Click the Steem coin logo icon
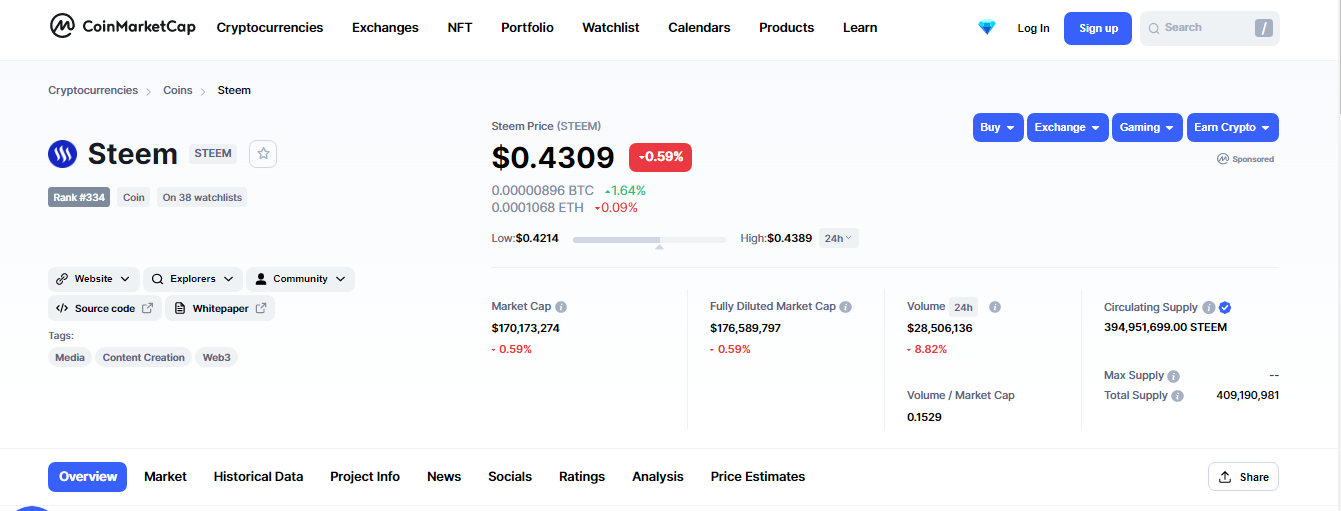This screenshot has height=511, width=1341. (63, 154)
